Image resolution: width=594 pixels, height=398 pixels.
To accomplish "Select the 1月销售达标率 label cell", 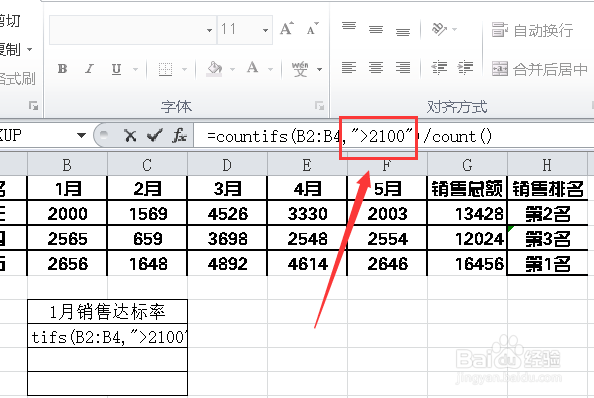I will 108,312.
